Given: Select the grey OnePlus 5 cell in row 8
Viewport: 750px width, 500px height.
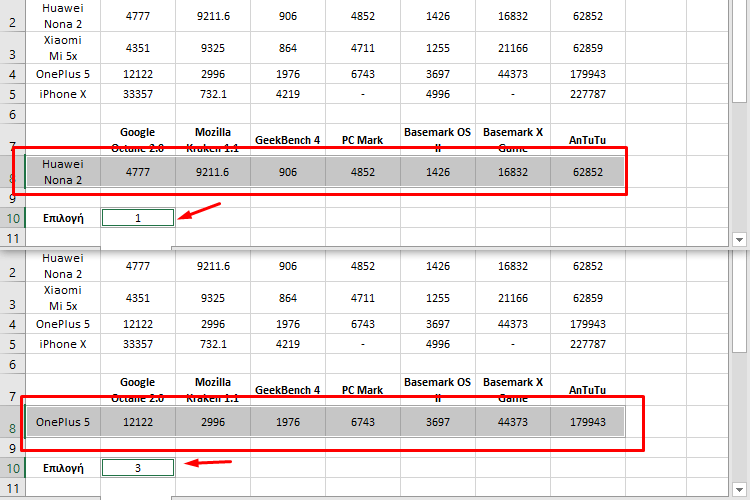Looking at the screenshot, I should pos(63,422).
